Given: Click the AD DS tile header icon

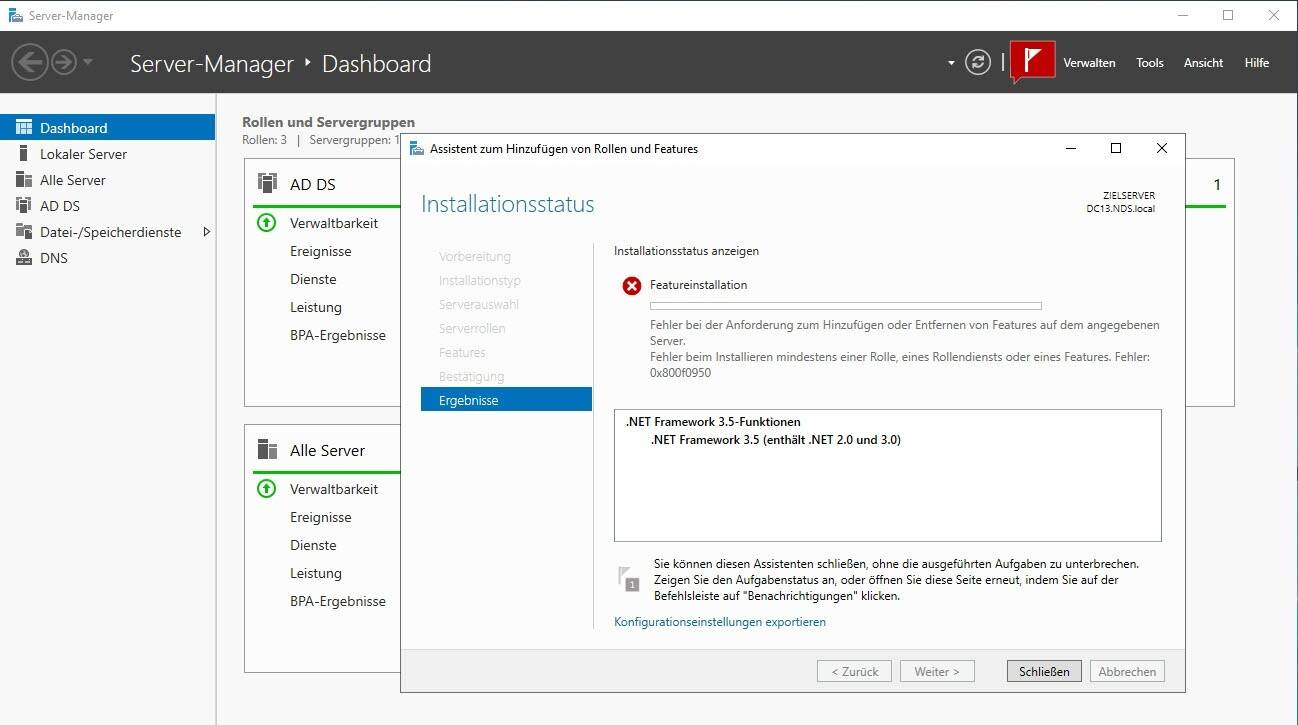Looking at the screenshot, I should pyautogui.click(x=267, y=184).
